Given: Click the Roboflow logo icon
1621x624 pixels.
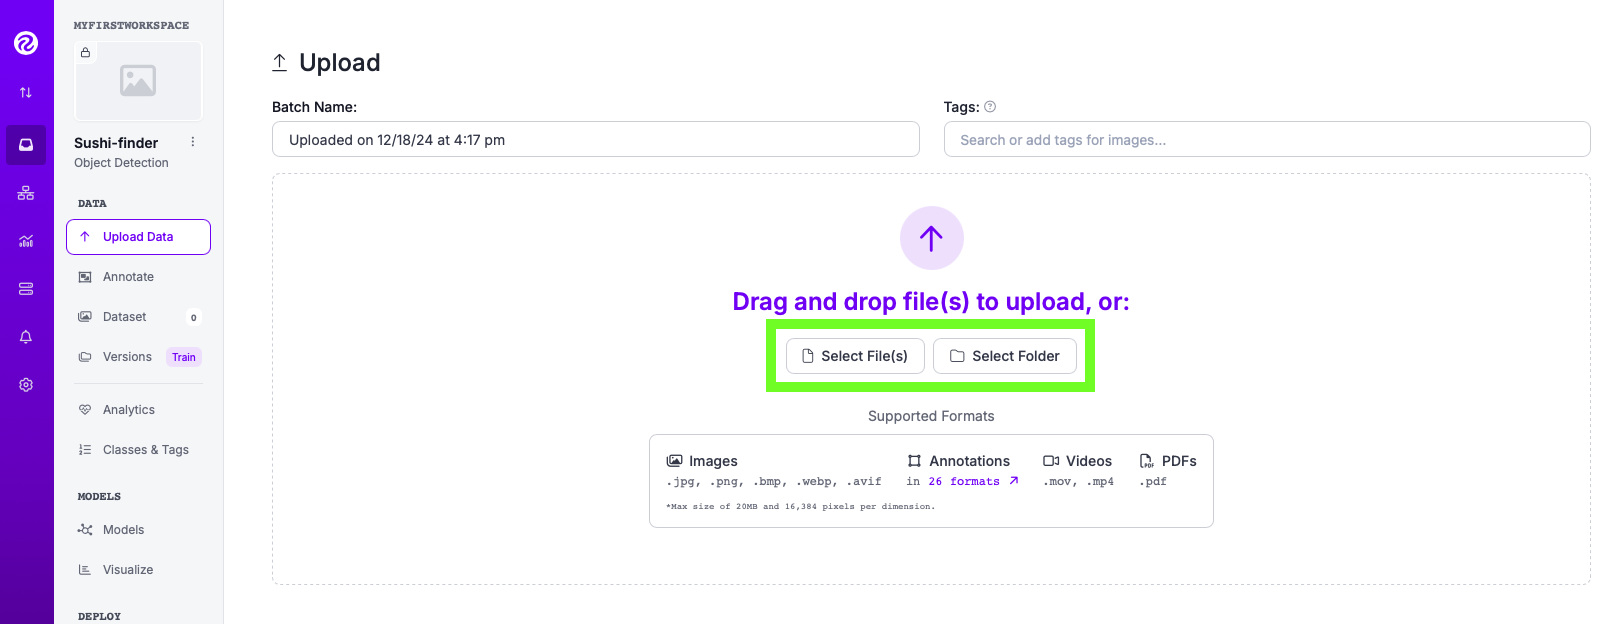Looking at the screenshot, I should pyautogui.click(x=26, y=43).
